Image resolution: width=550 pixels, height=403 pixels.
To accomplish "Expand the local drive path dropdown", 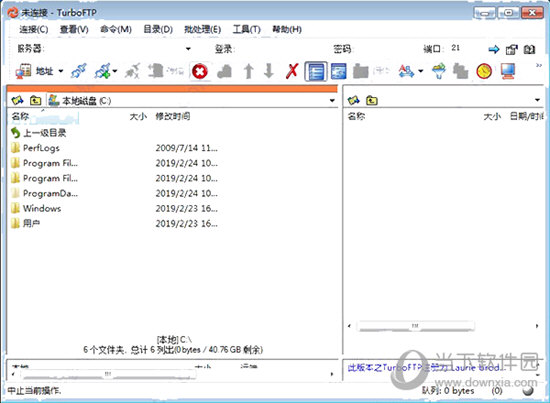I will [x=332, y=101].
